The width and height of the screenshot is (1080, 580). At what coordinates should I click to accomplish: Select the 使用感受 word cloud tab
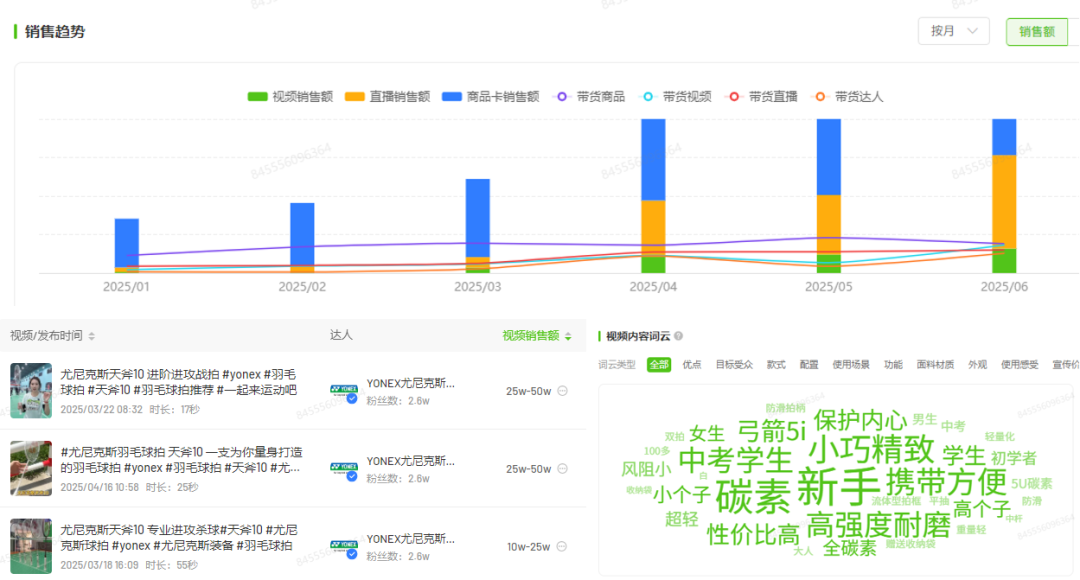tap(1019, 364)
